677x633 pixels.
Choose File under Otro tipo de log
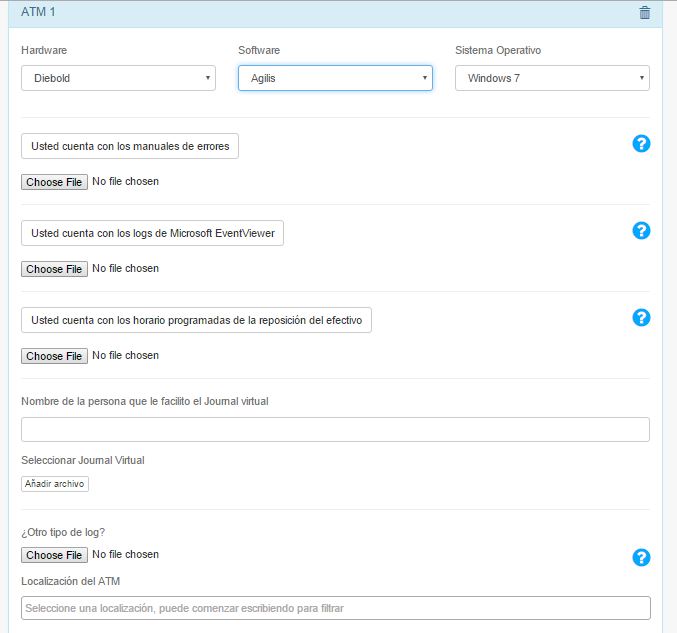pos(54,555)
